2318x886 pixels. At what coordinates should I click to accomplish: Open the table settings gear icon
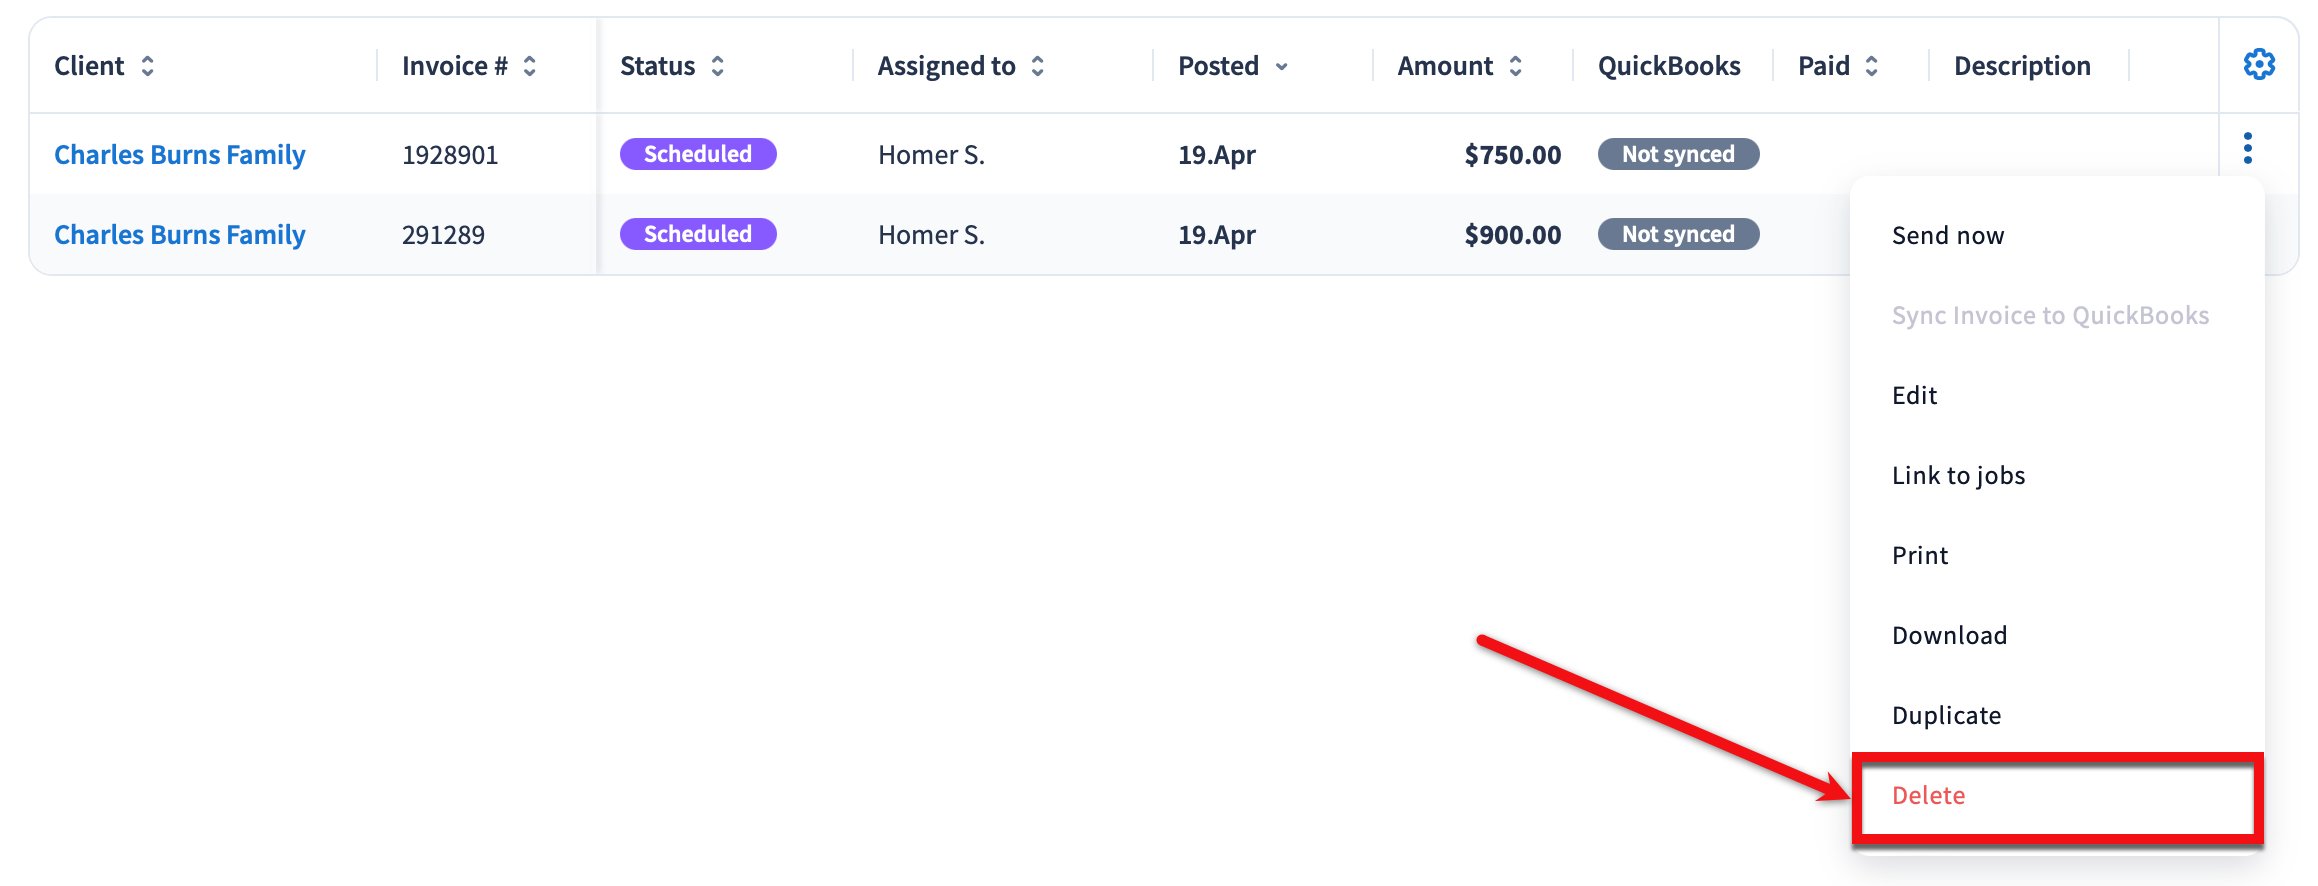(x=2258, y=65)
